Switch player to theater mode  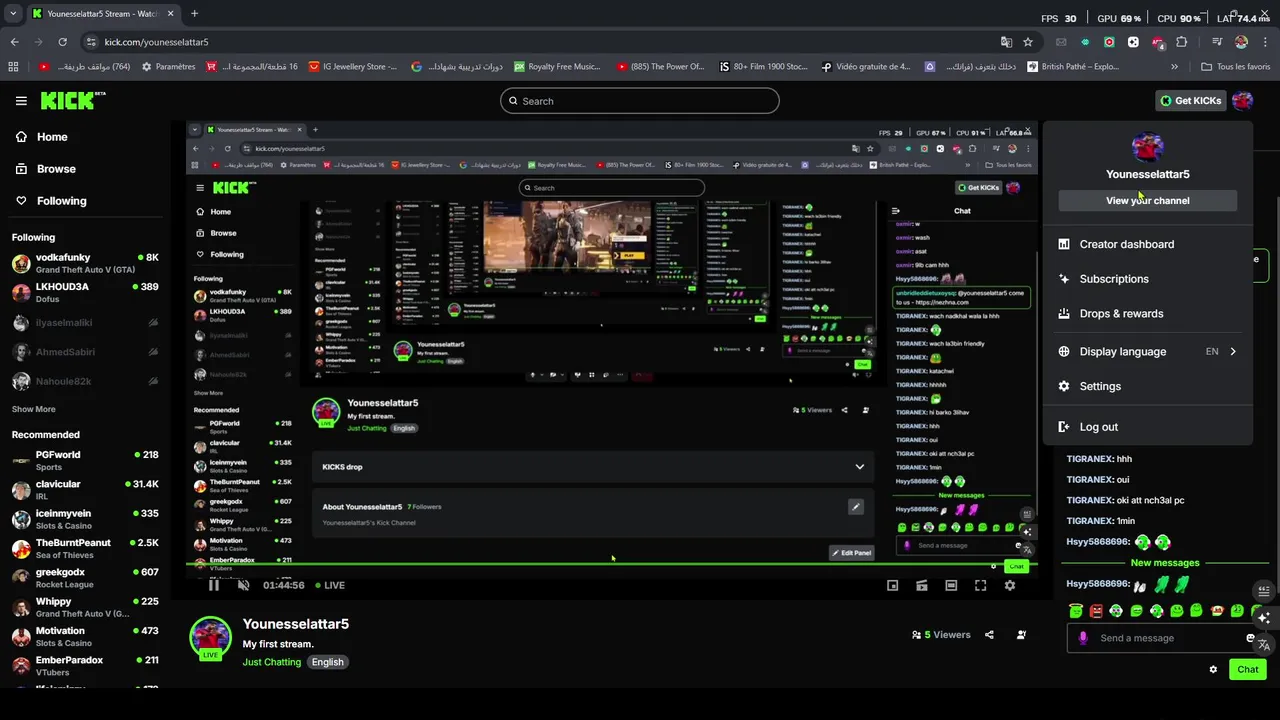pos(951,586)
